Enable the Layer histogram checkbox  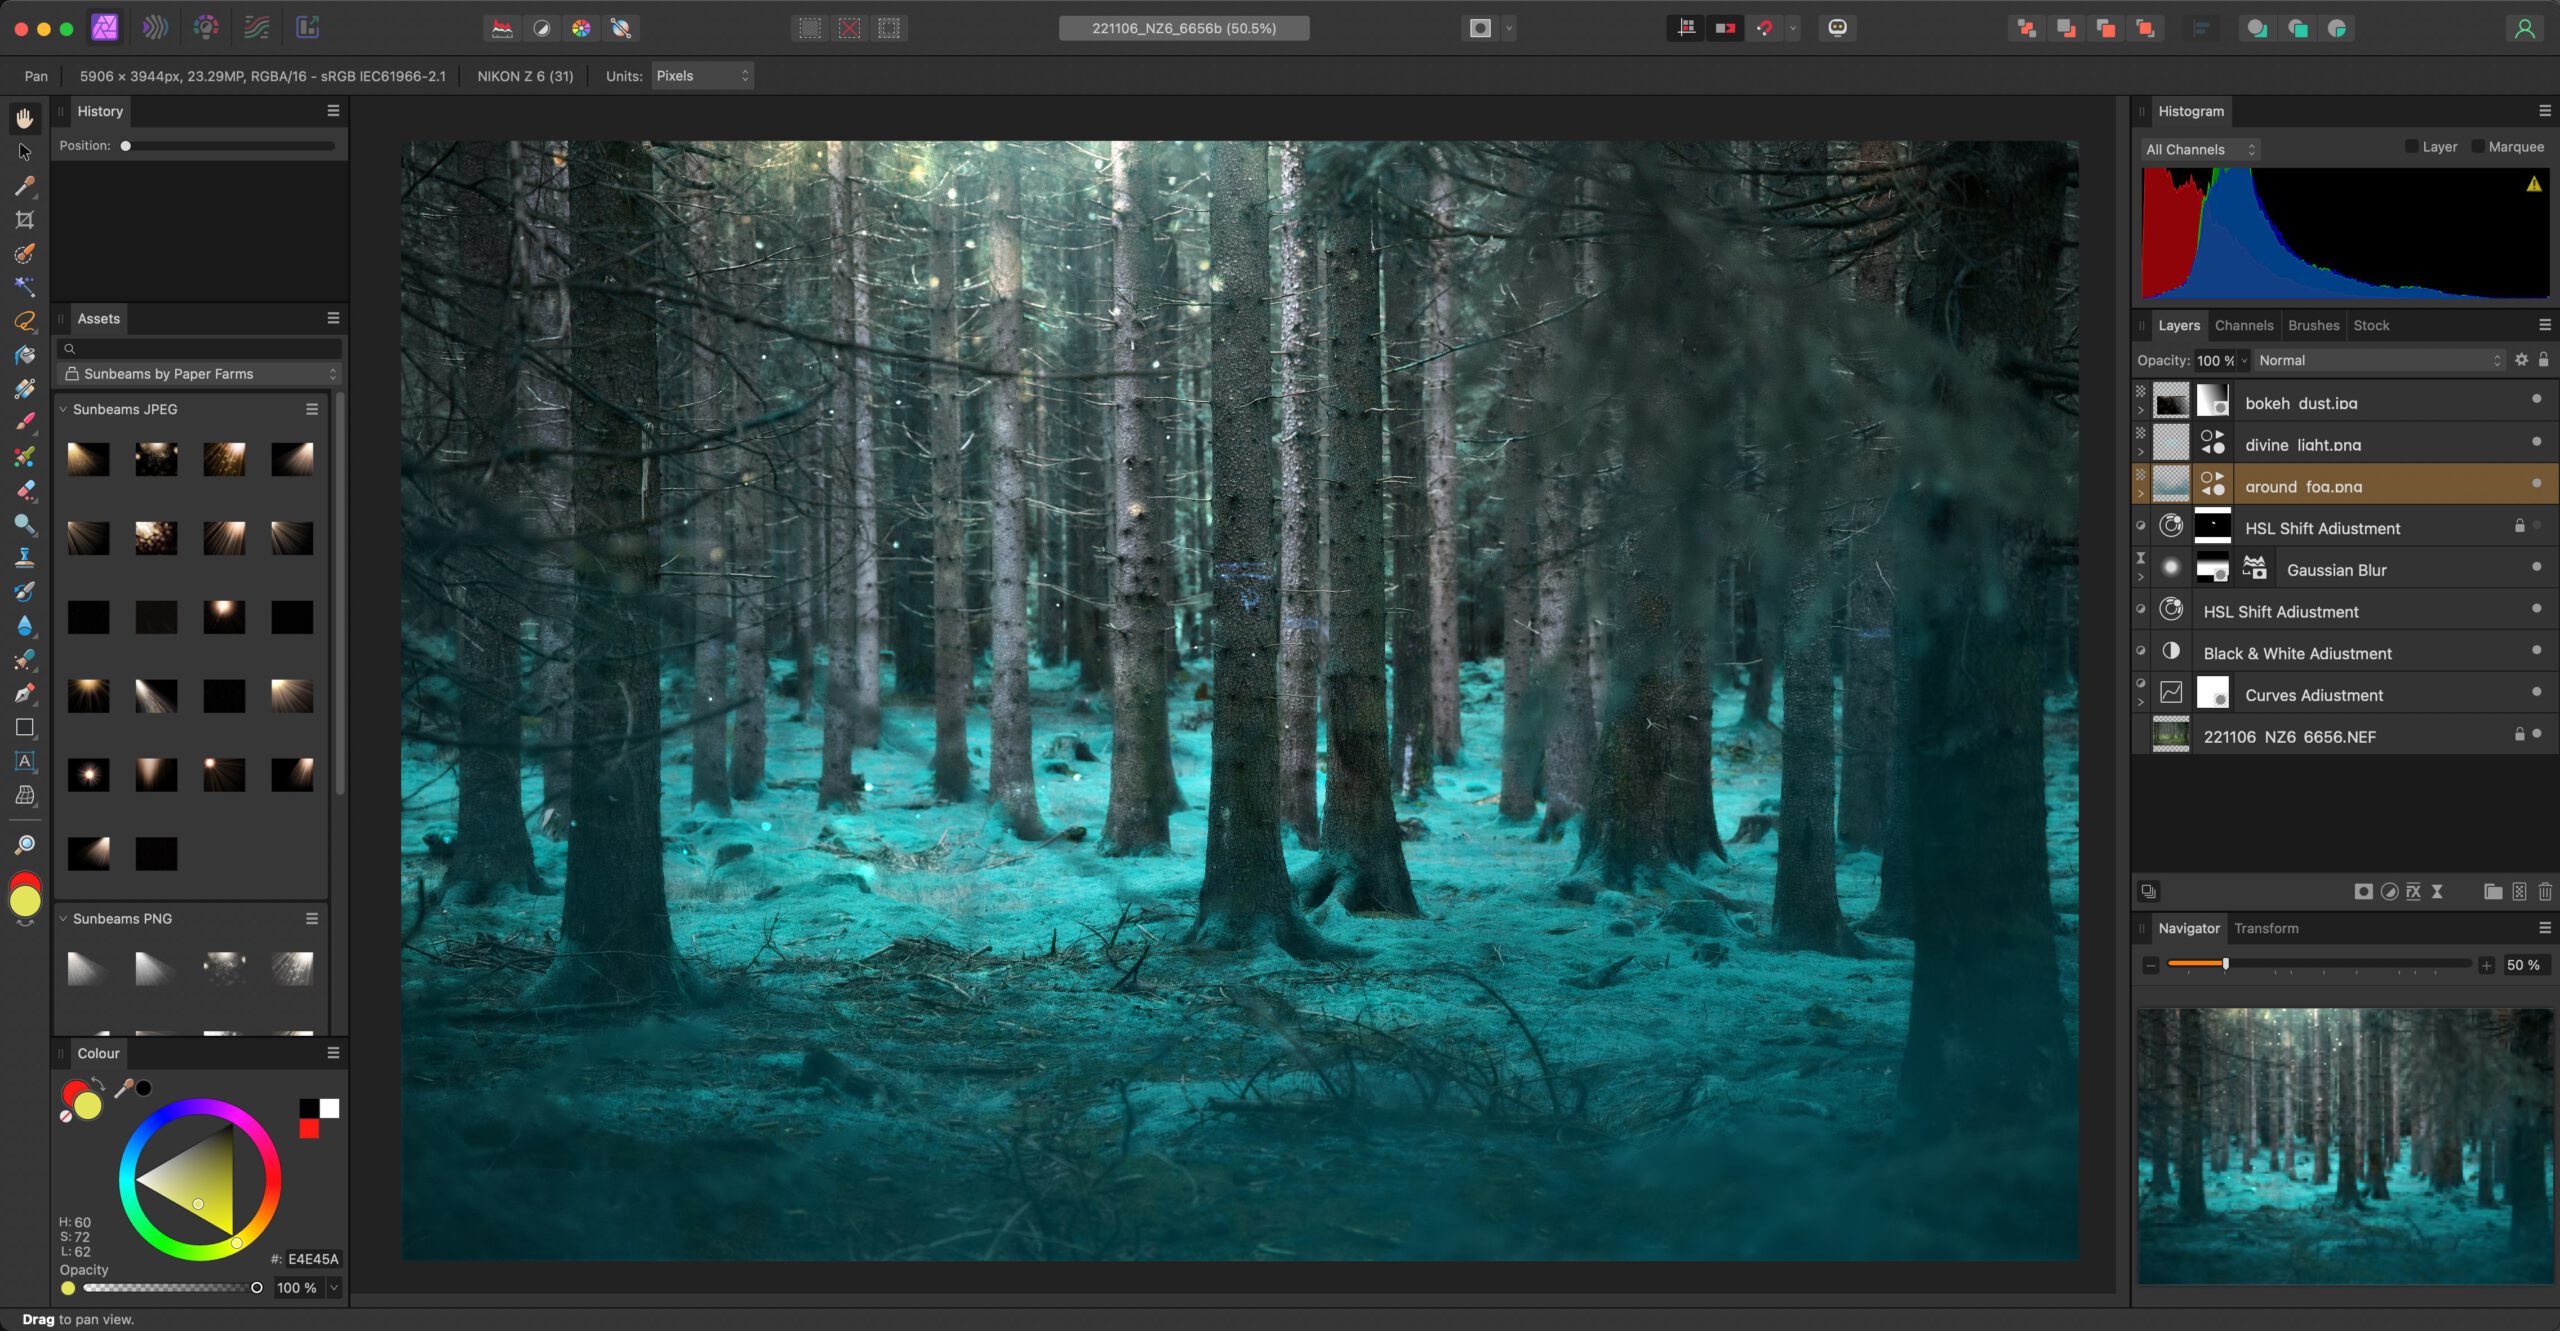2412,147
